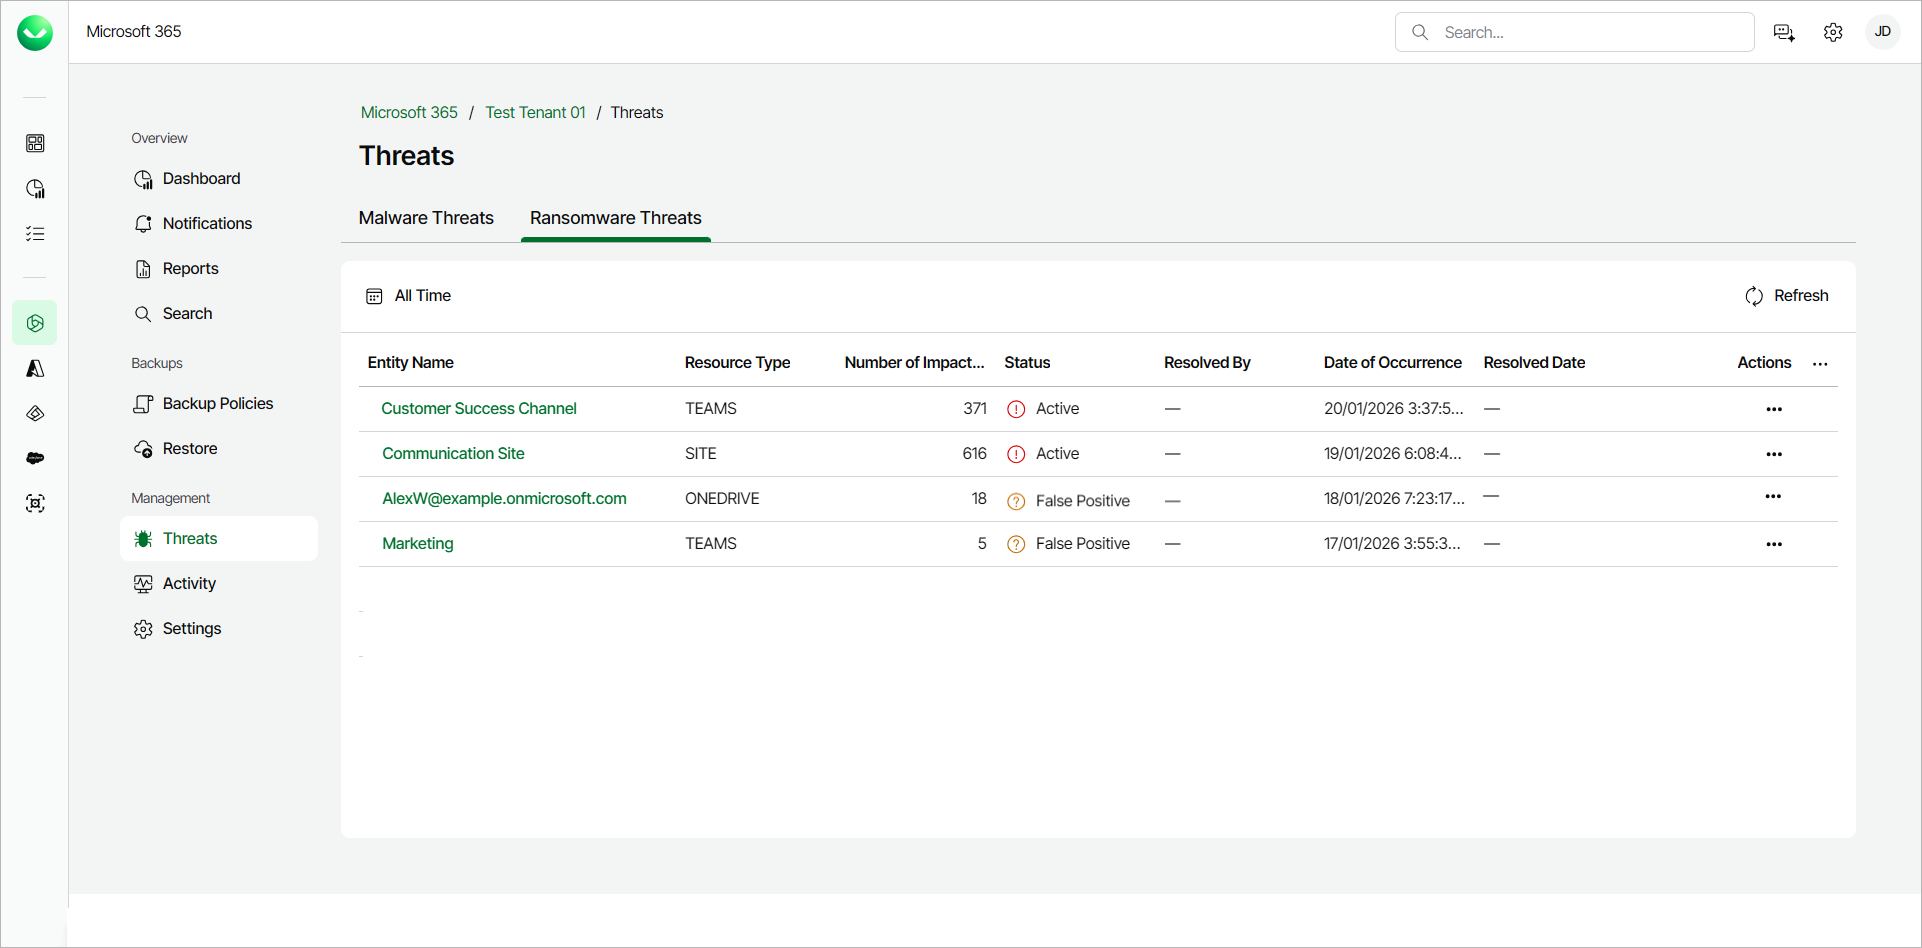The width and height of the screenshot is (1922, 948).
Task: Navigate to Test Tenant 01 via breadcrumb
Action: 535,112
